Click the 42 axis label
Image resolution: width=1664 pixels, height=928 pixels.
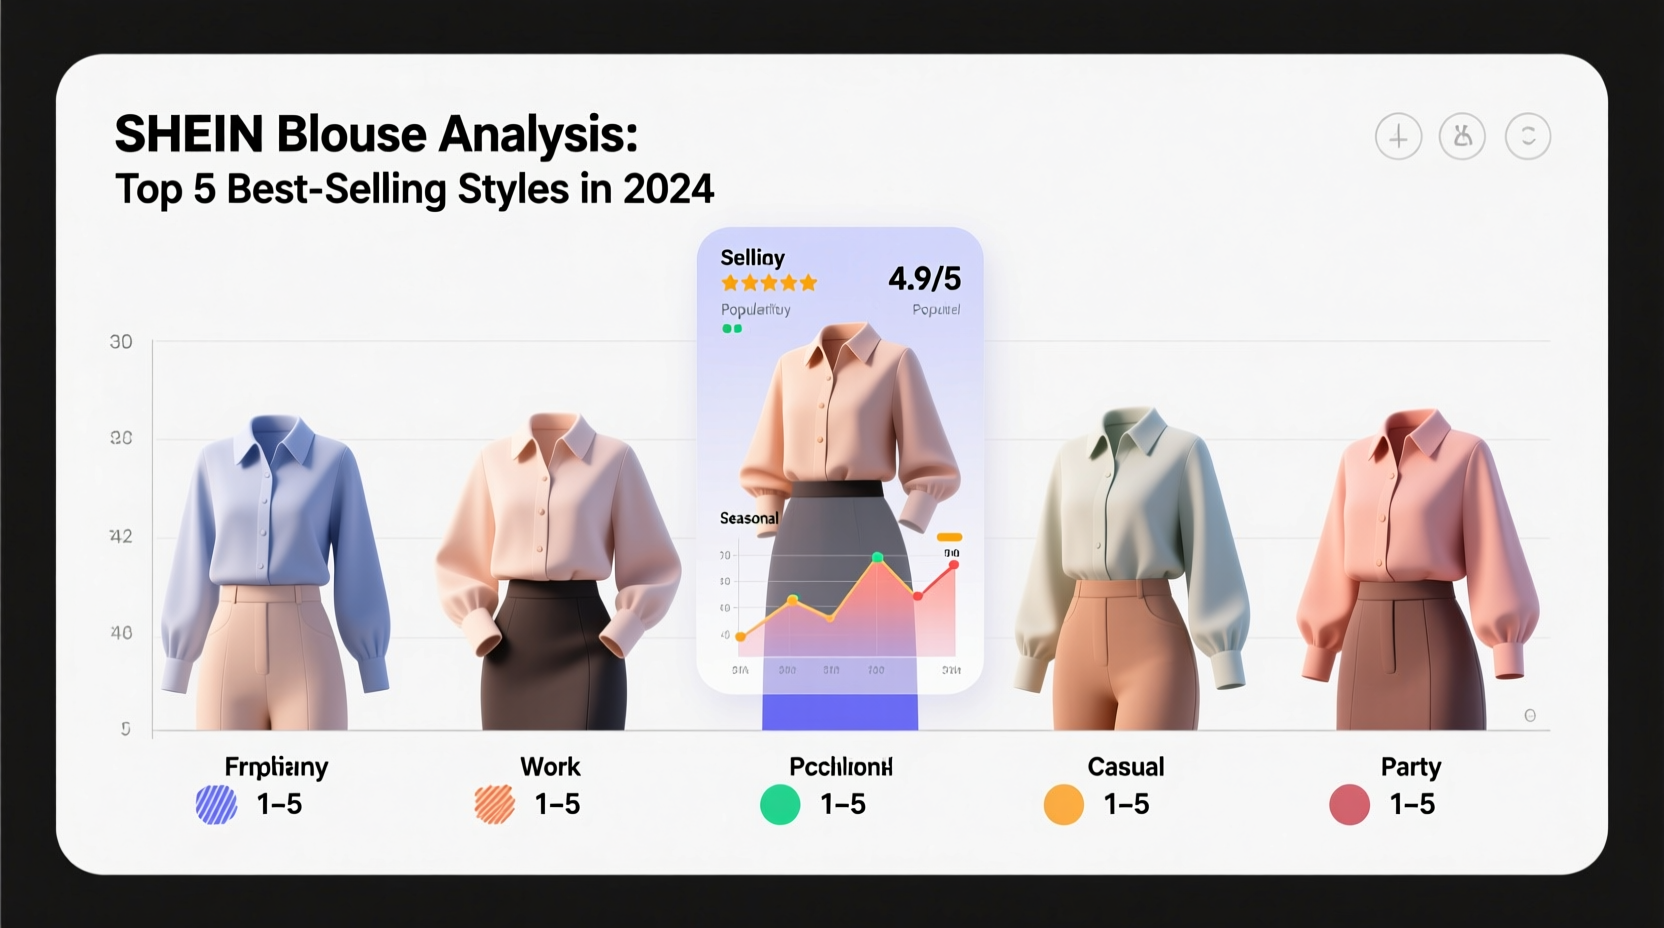point(121,536)
